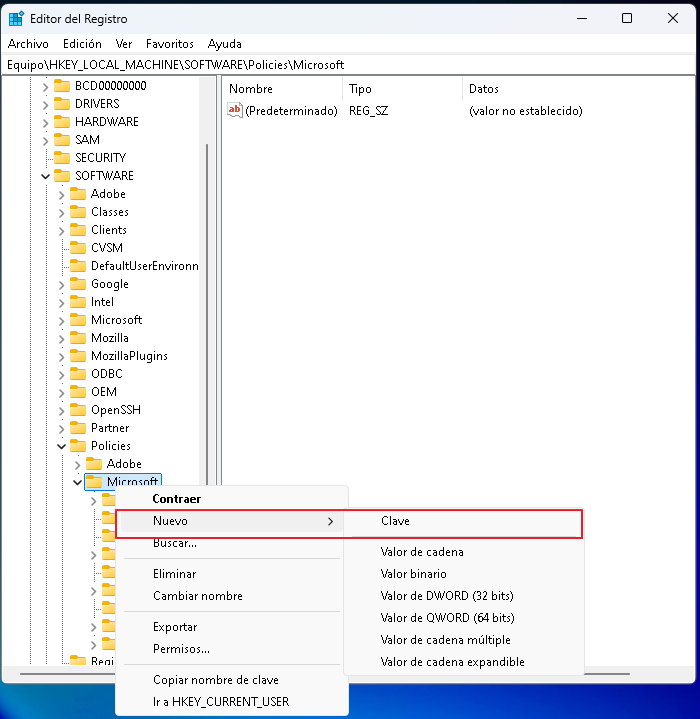The height and width of the screenshot is (719, 700).
Task: Collapse the Microsoft key under Policies
Action: click(77, 482)
